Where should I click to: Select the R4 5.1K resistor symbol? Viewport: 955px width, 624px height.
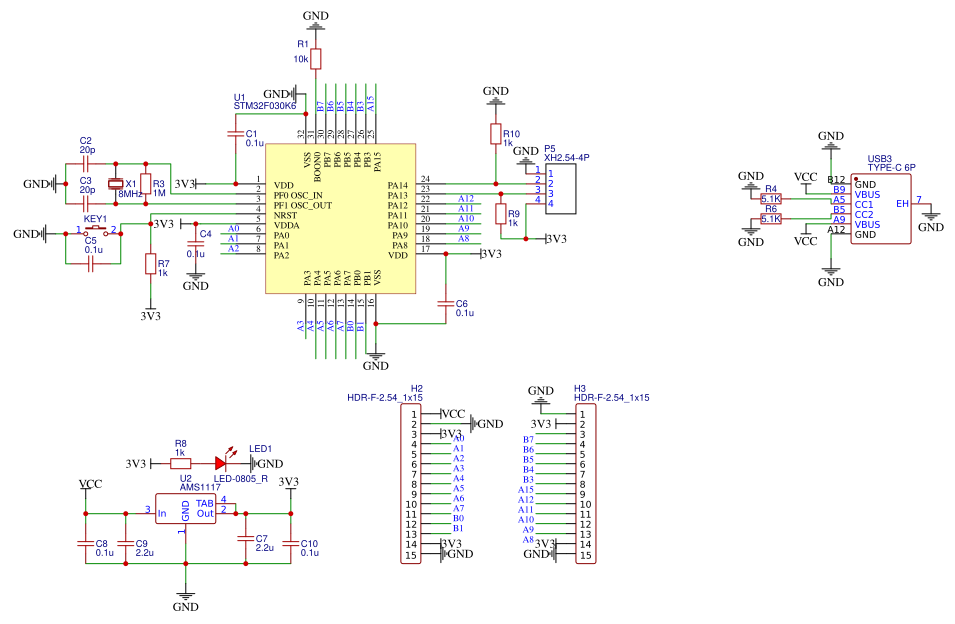[x=771, y=198]
